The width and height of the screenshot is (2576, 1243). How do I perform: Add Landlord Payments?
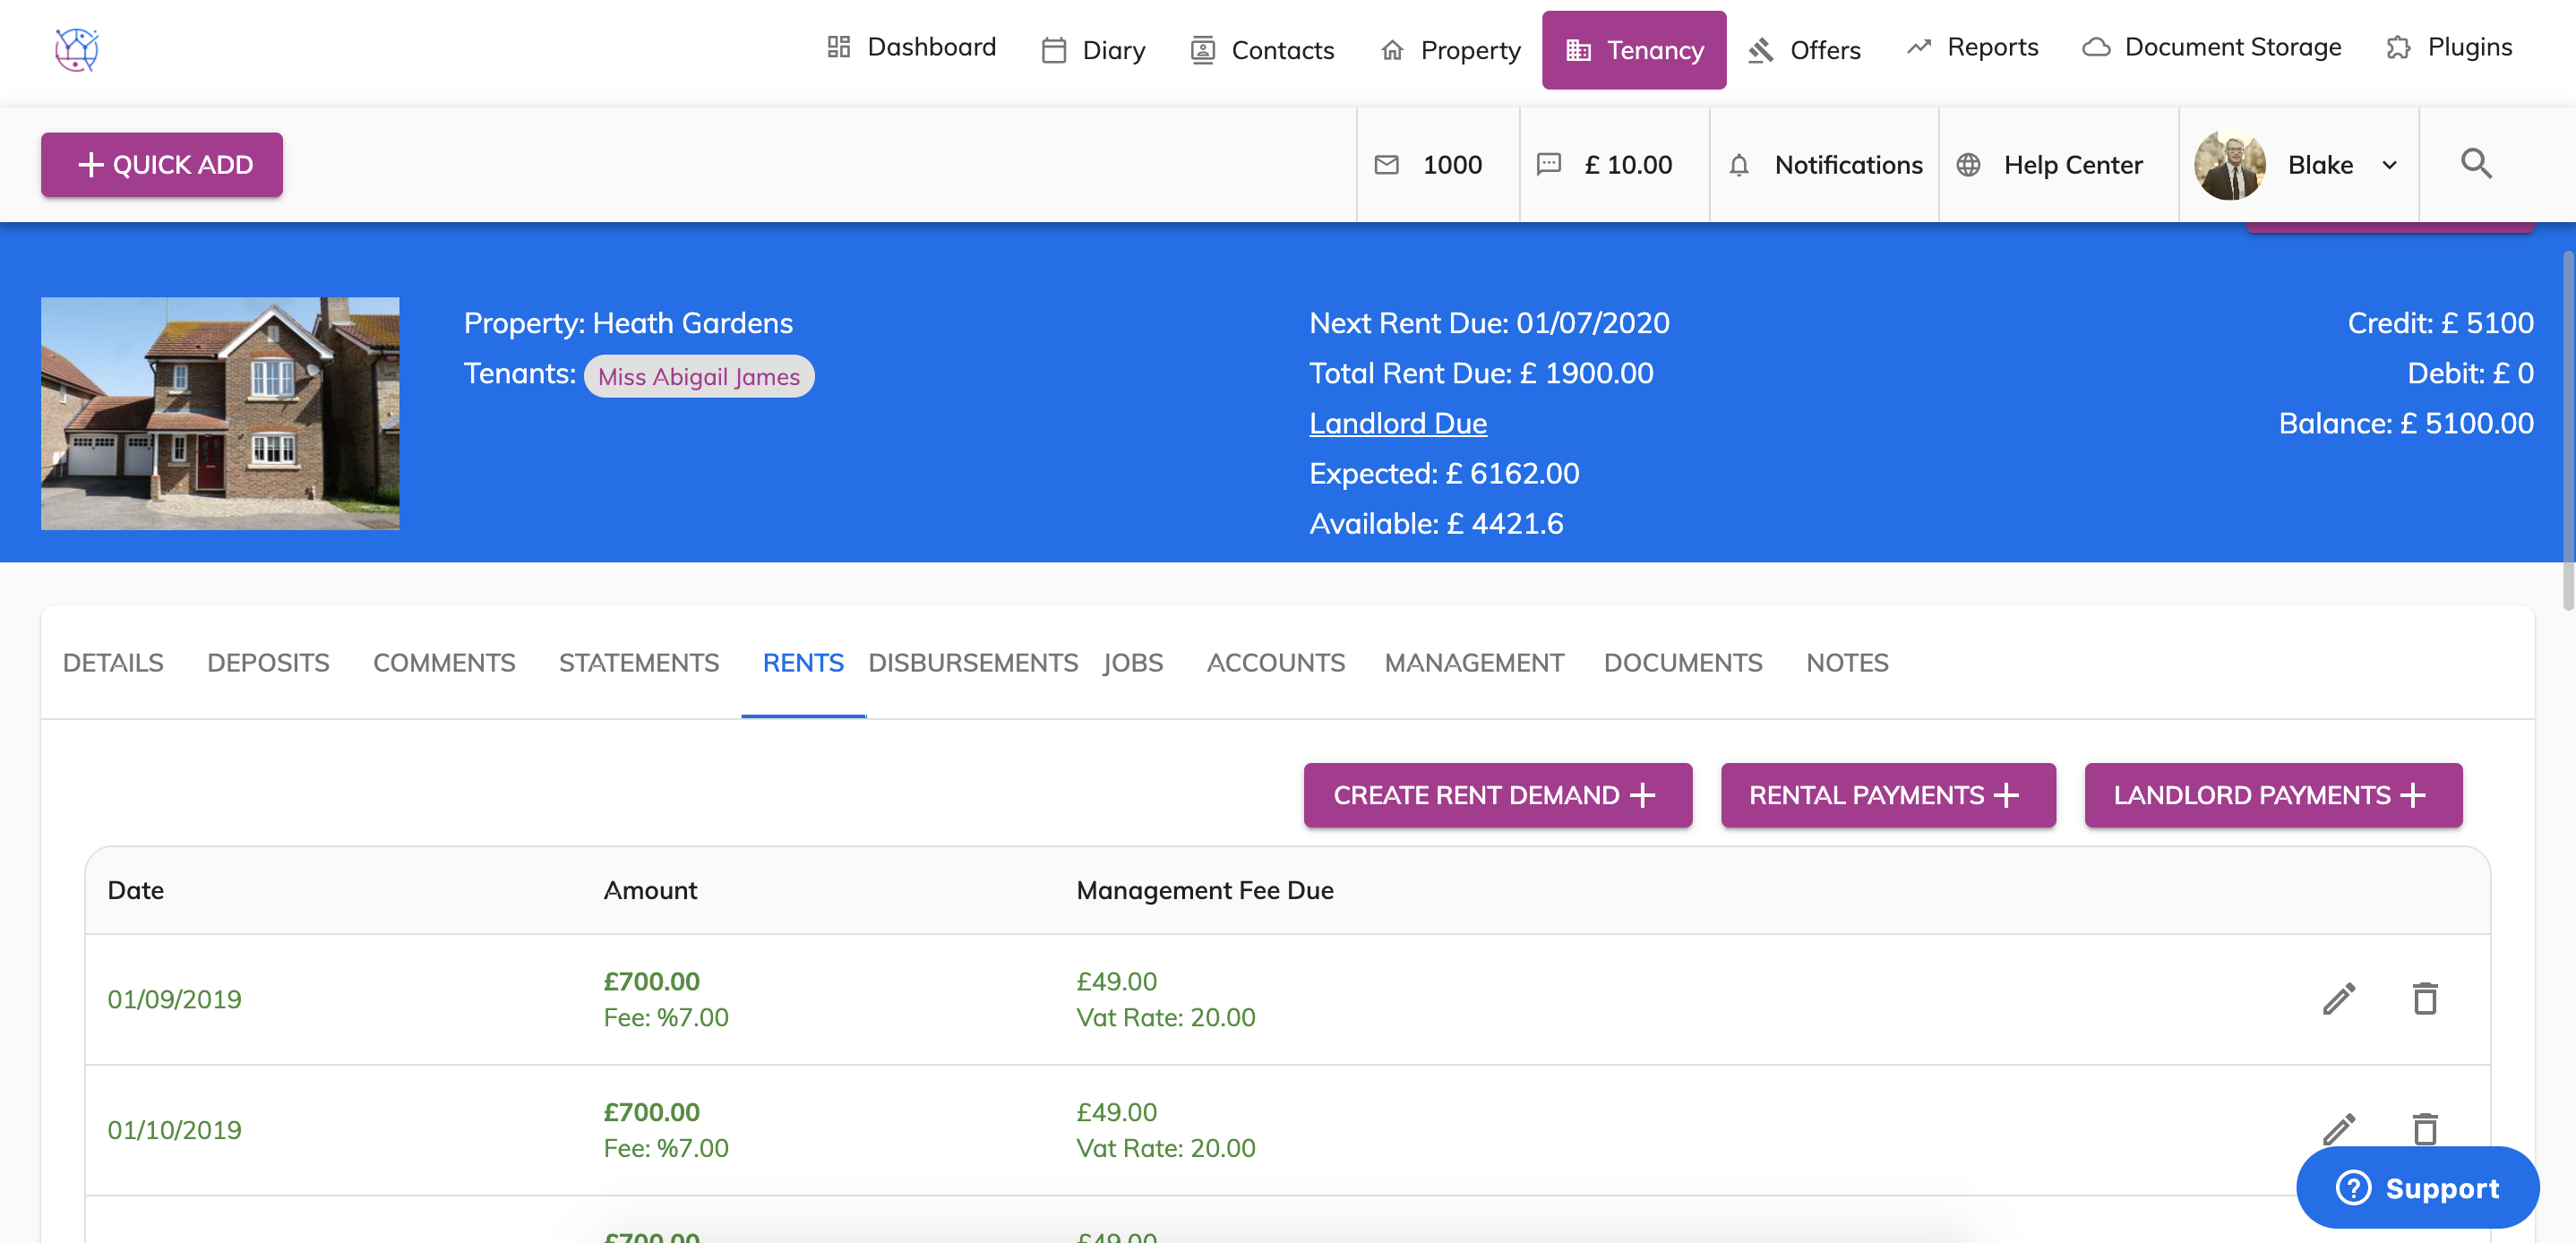(2272, 795)
